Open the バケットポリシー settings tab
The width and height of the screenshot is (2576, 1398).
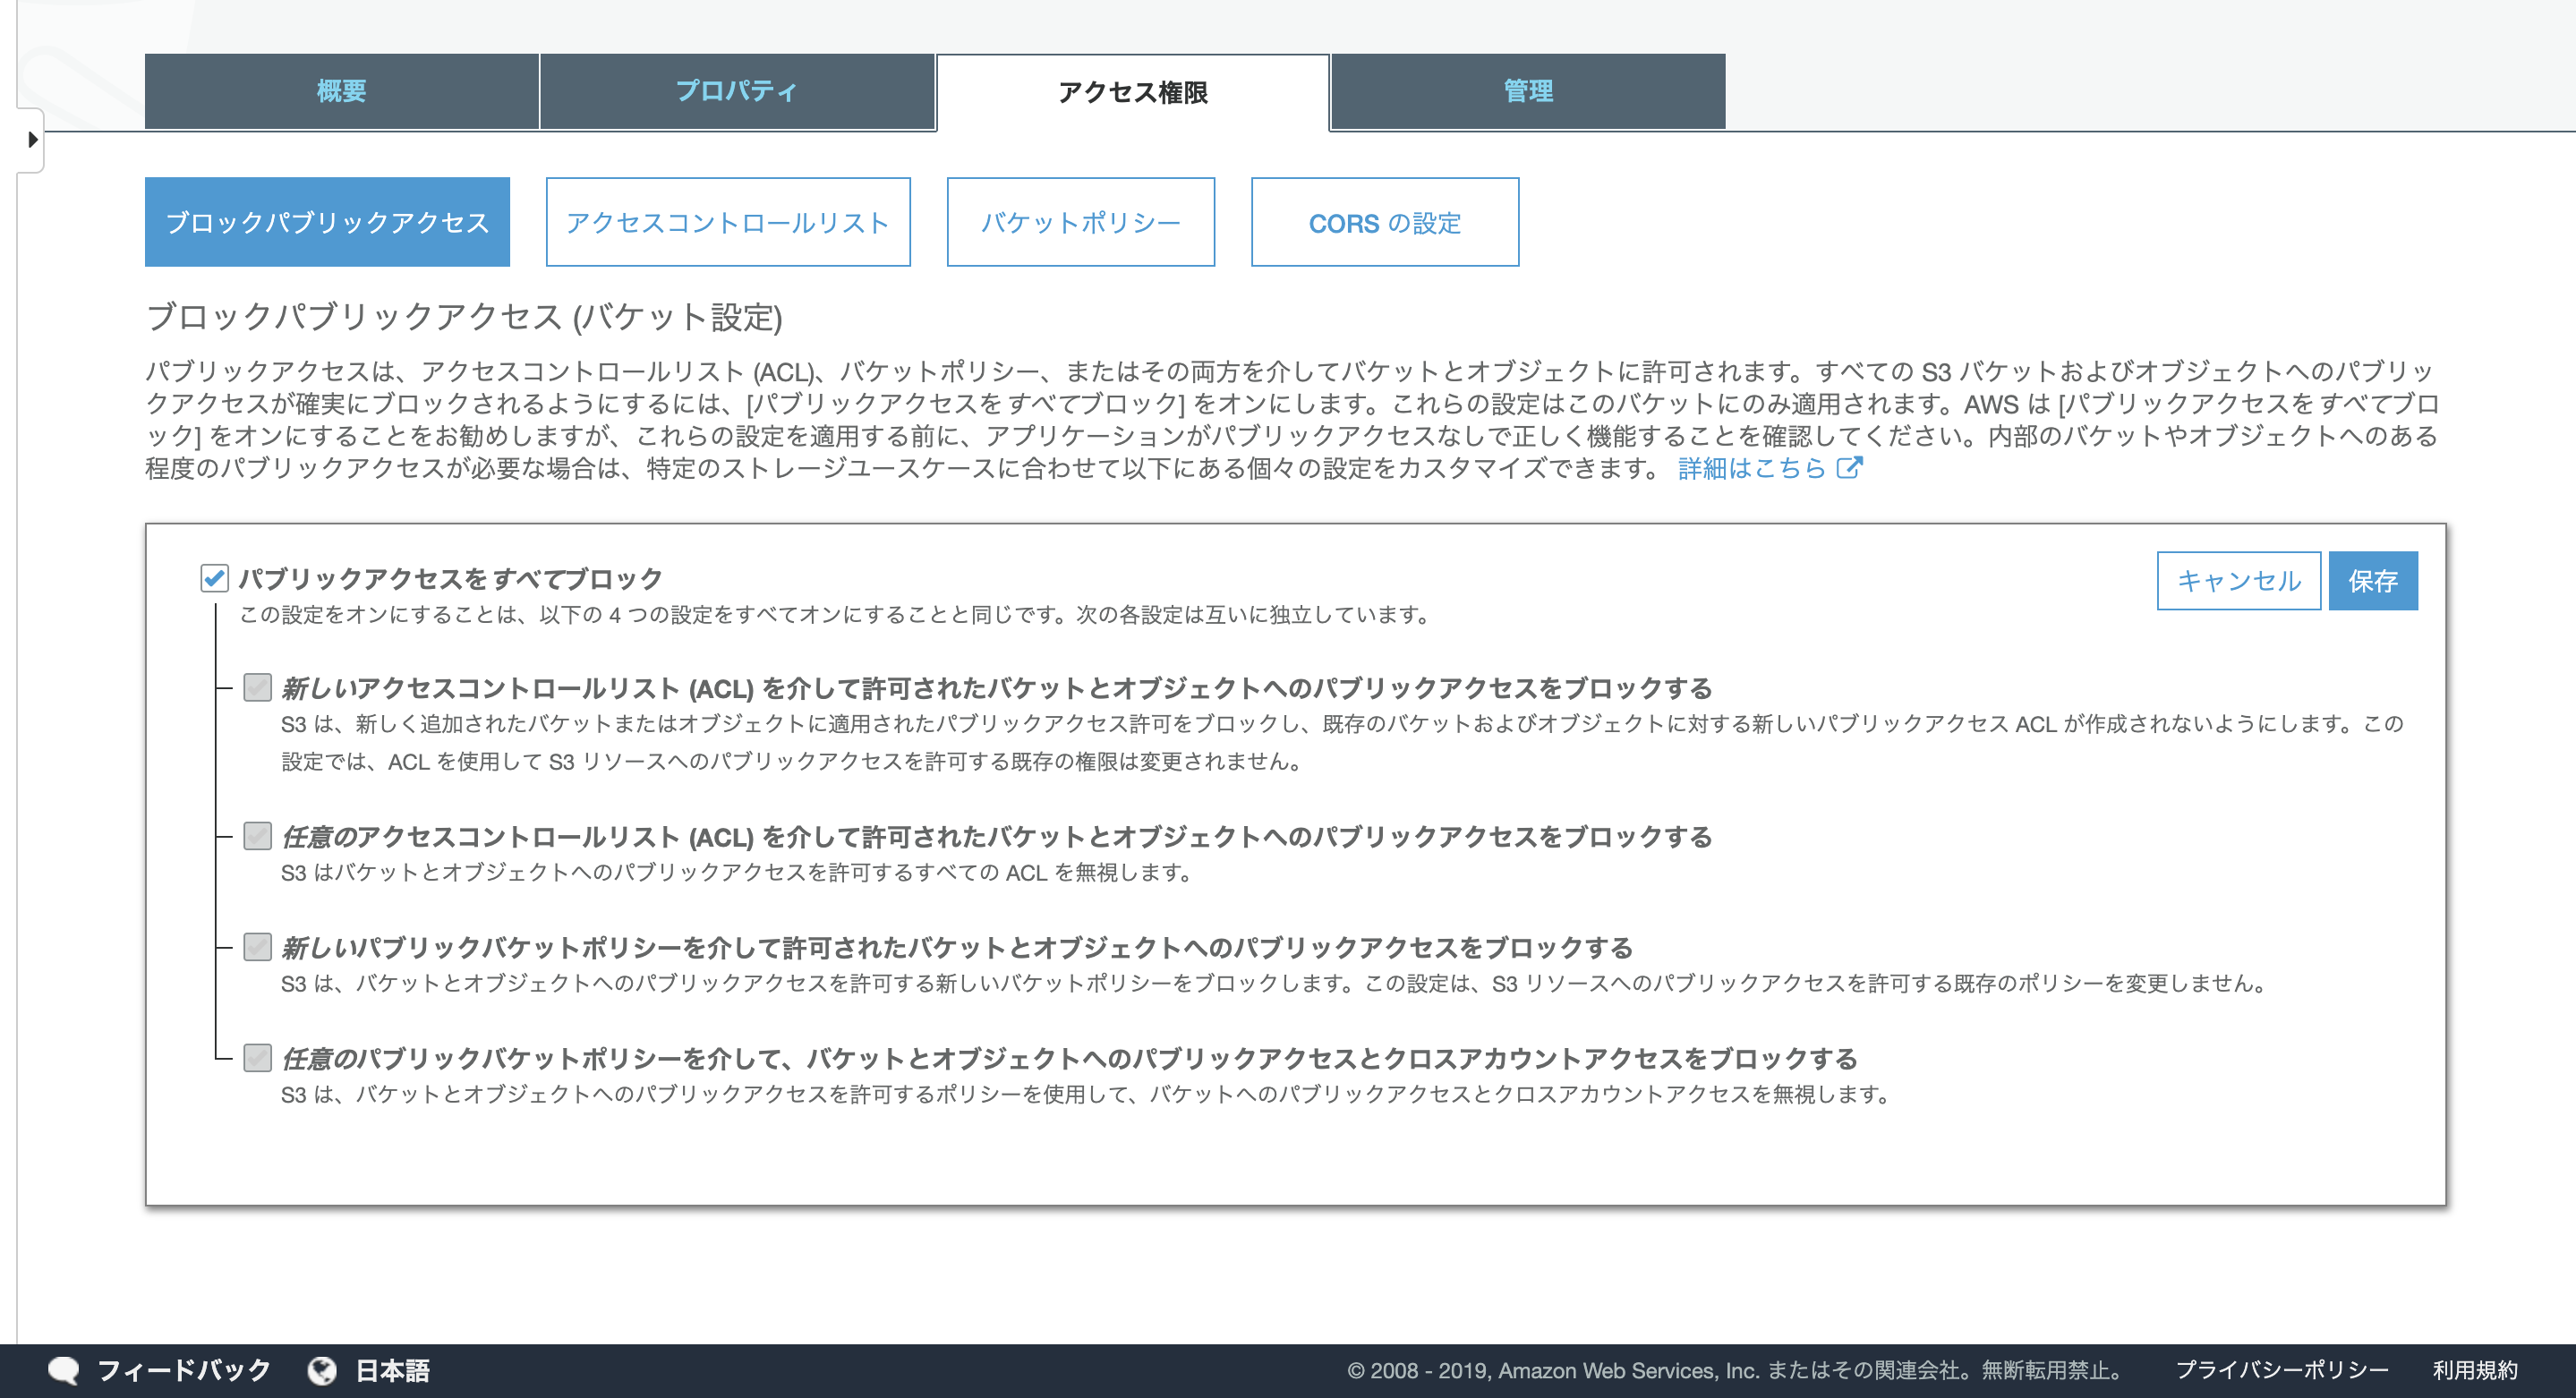(1077, 222)
